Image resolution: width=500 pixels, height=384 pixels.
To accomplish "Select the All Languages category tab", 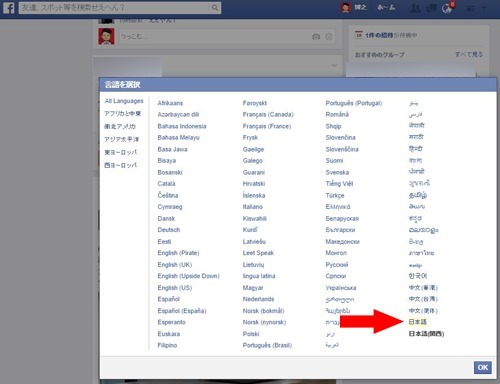I will (124, 101).
